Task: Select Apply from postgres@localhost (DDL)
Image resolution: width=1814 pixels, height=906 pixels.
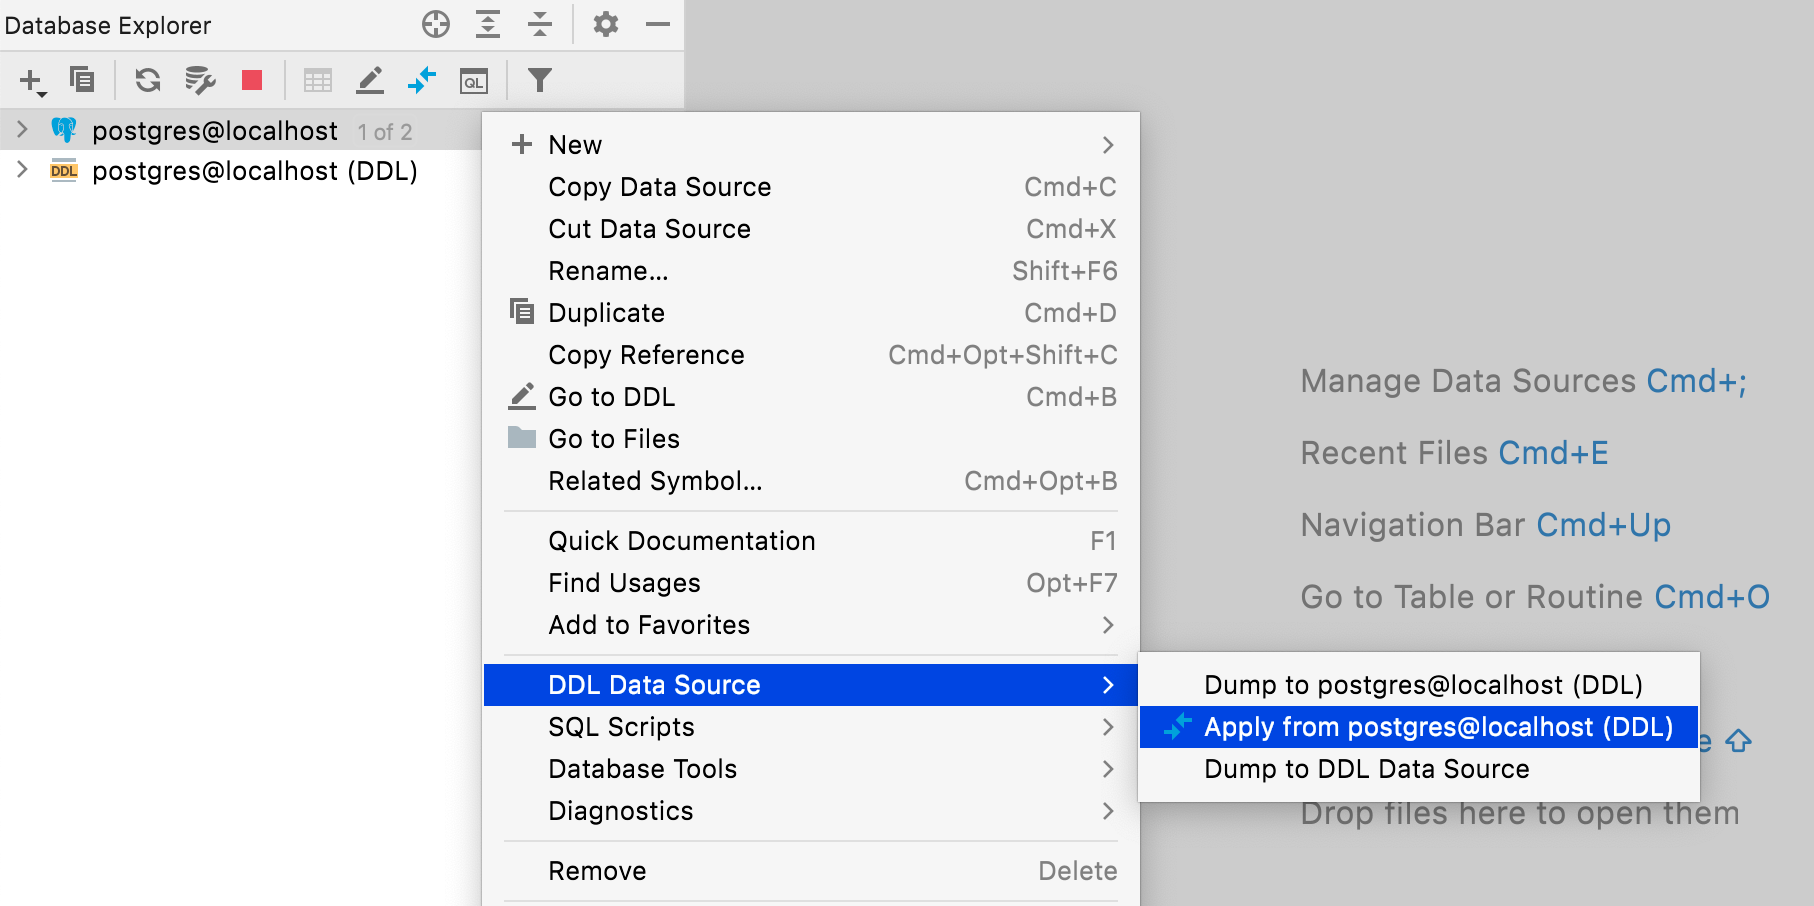Action: click(x=1437, y=727)
